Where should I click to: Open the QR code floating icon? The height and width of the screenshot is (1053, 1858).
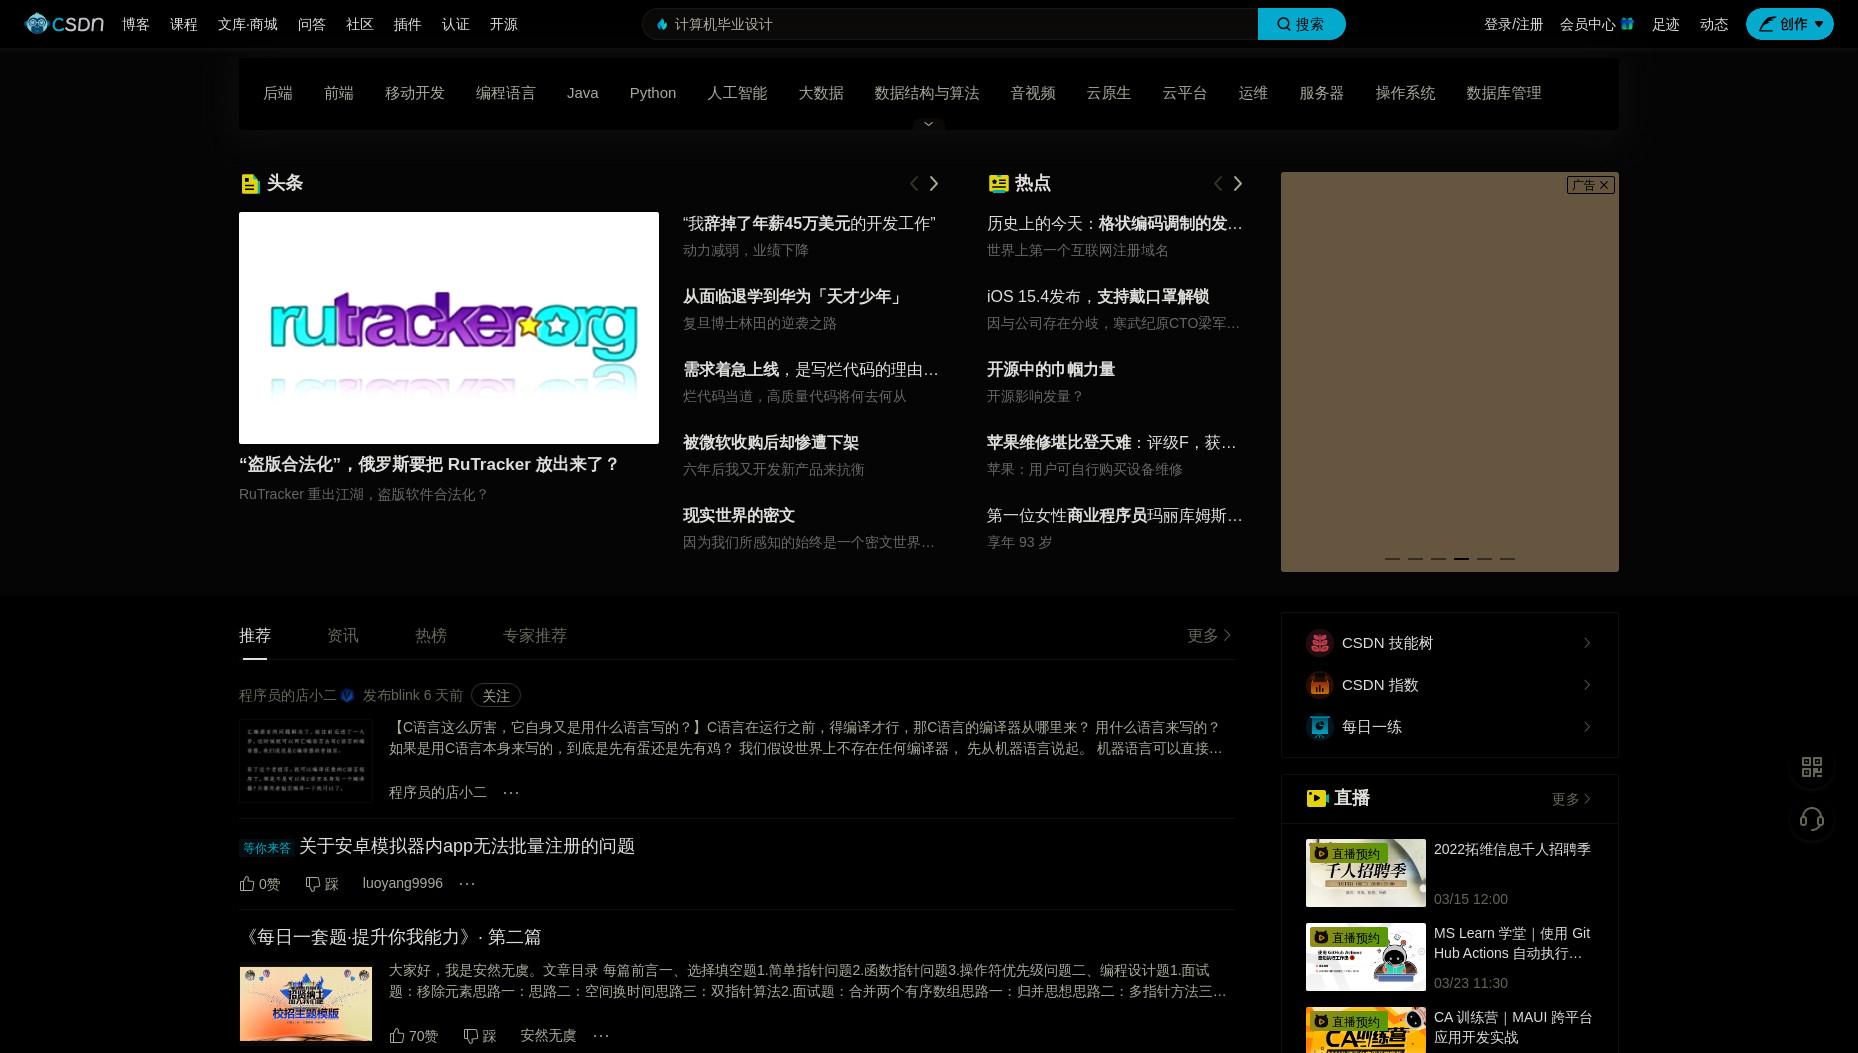coord(1812,767)
